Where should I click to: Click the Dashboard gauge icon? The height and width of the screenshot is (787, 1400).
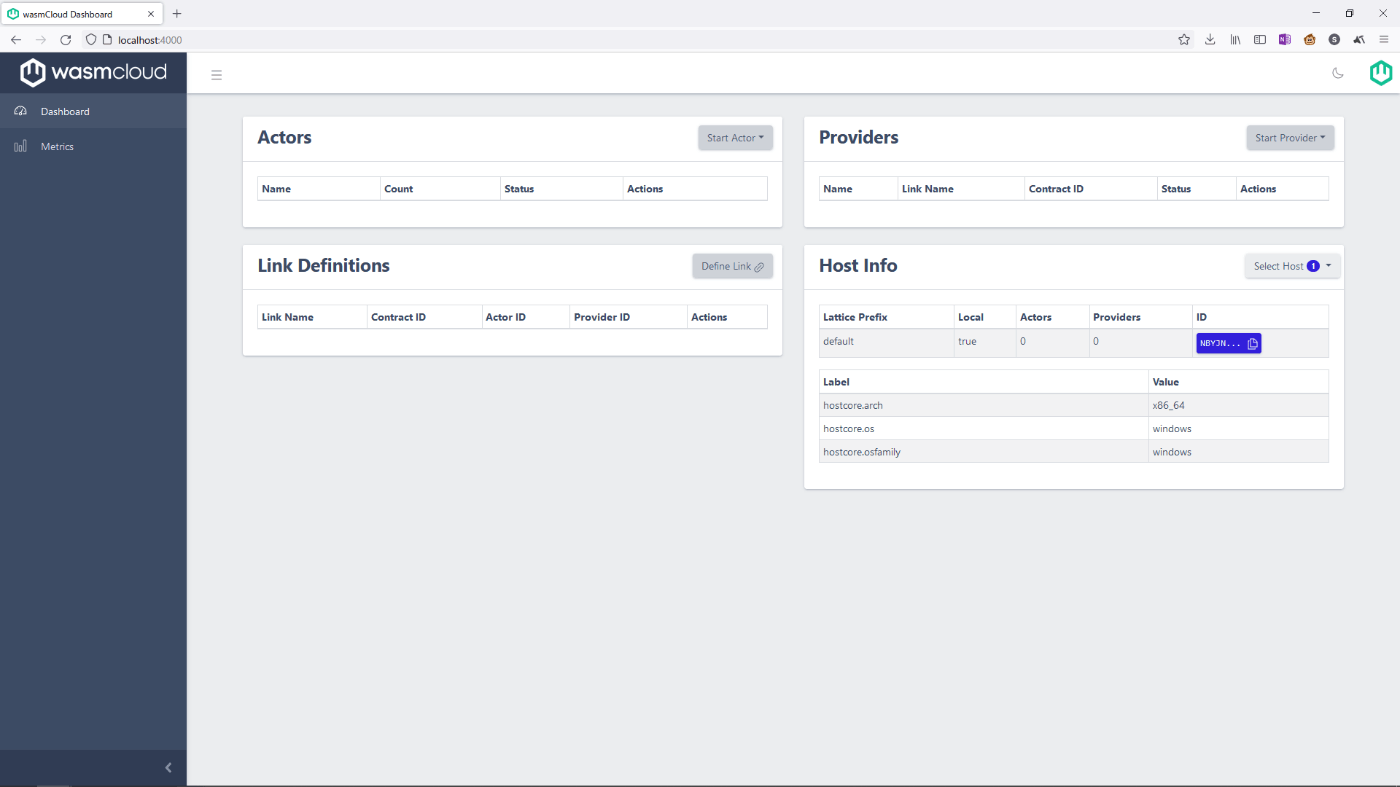pyautogui.click(x=21, y=111)
